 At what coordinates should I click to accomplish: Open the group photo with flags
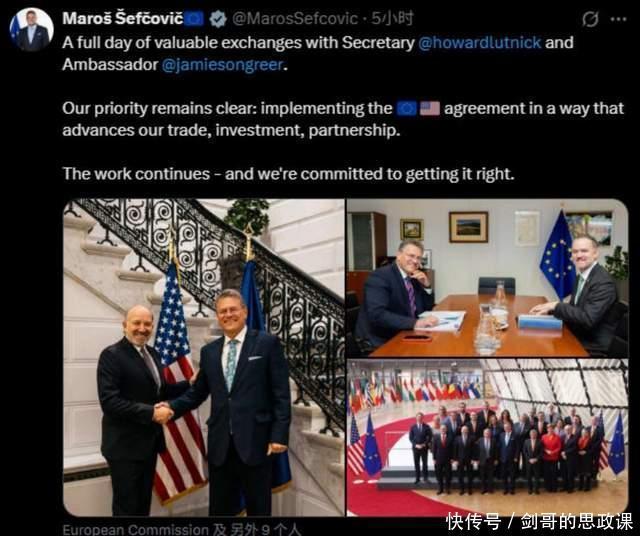pyautogui.click(x=487, y=438)
